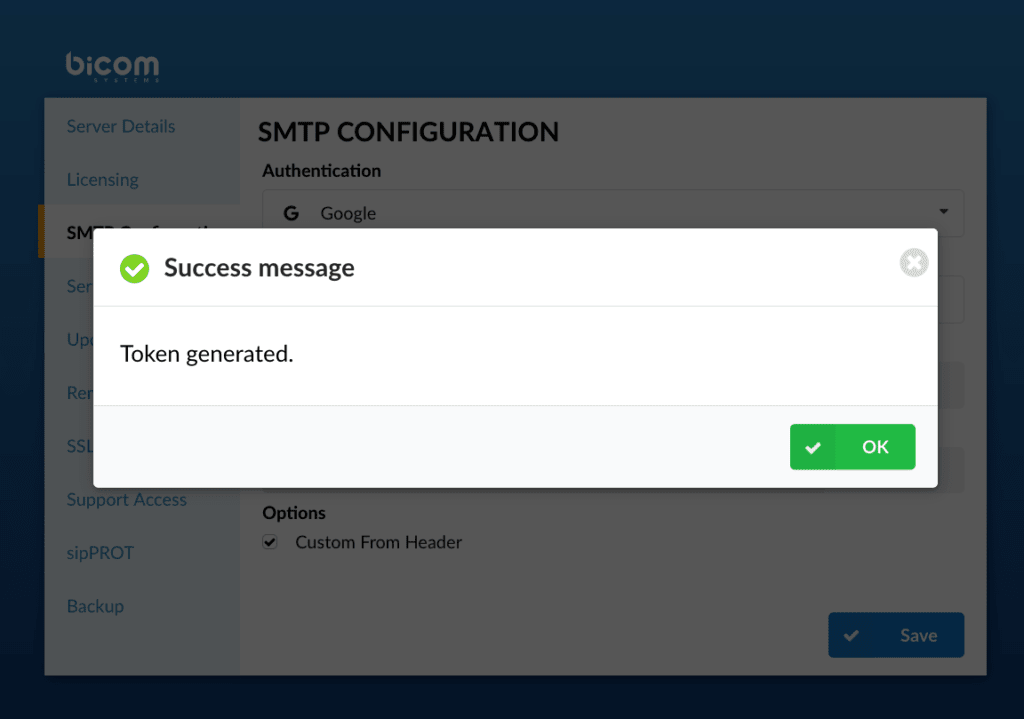Screen dimensions: 1024x719
Task: Select sipPROT in sidebar
Action: tap(100, 553)
